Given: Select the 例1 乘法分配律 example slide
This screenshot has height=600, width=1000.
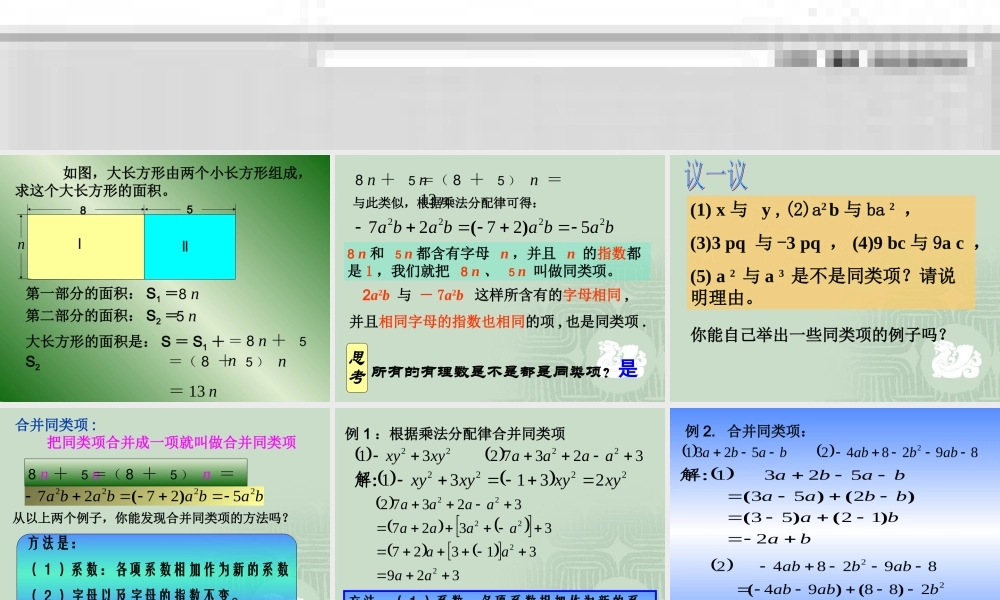Looking at the screenshot, I should point(500,504).
